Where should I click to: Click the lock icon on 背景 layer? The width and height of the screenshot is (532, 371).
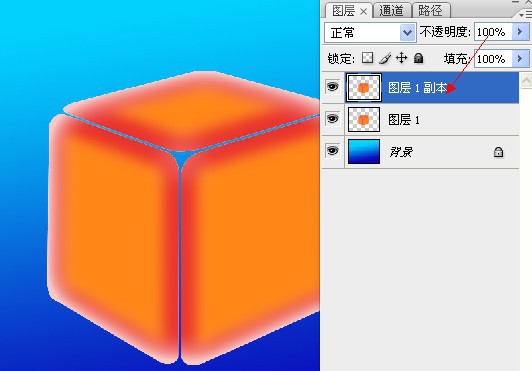(498, 152)
